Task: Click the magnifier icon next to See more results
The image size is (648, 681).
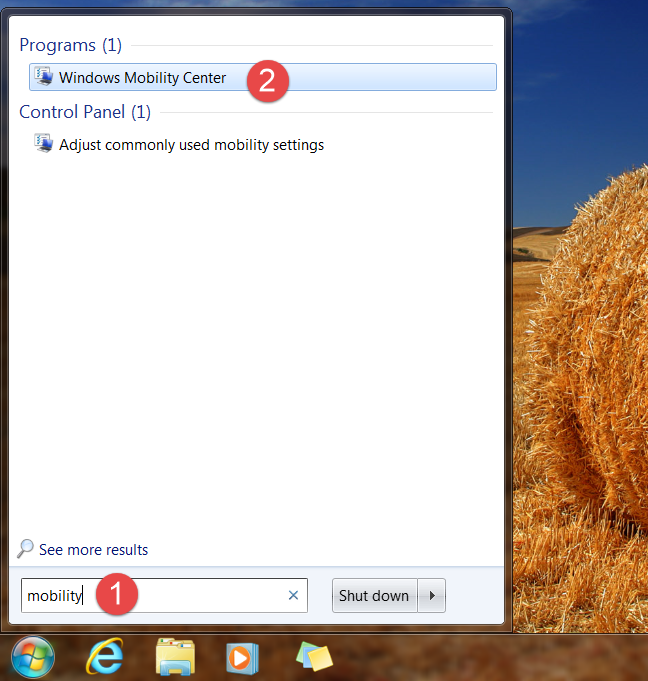Action: coord(25,549)
